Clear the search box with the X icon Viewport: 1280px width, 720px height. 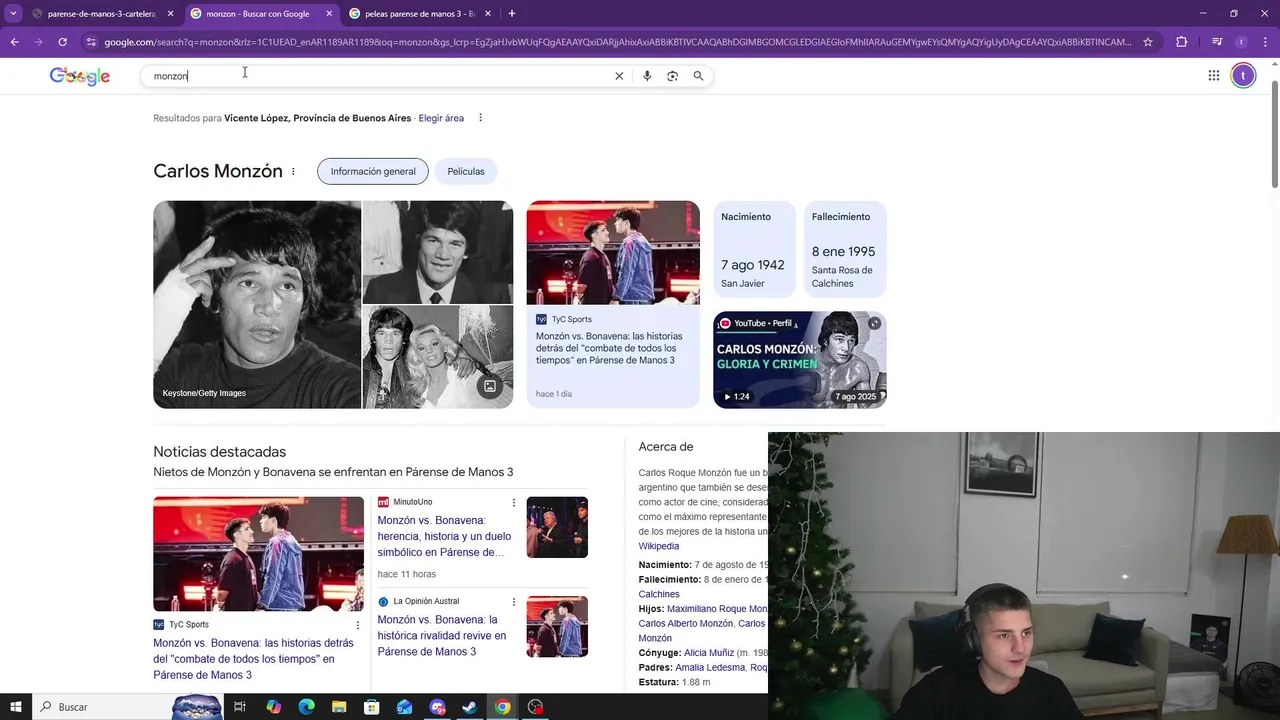click(619, 76)
